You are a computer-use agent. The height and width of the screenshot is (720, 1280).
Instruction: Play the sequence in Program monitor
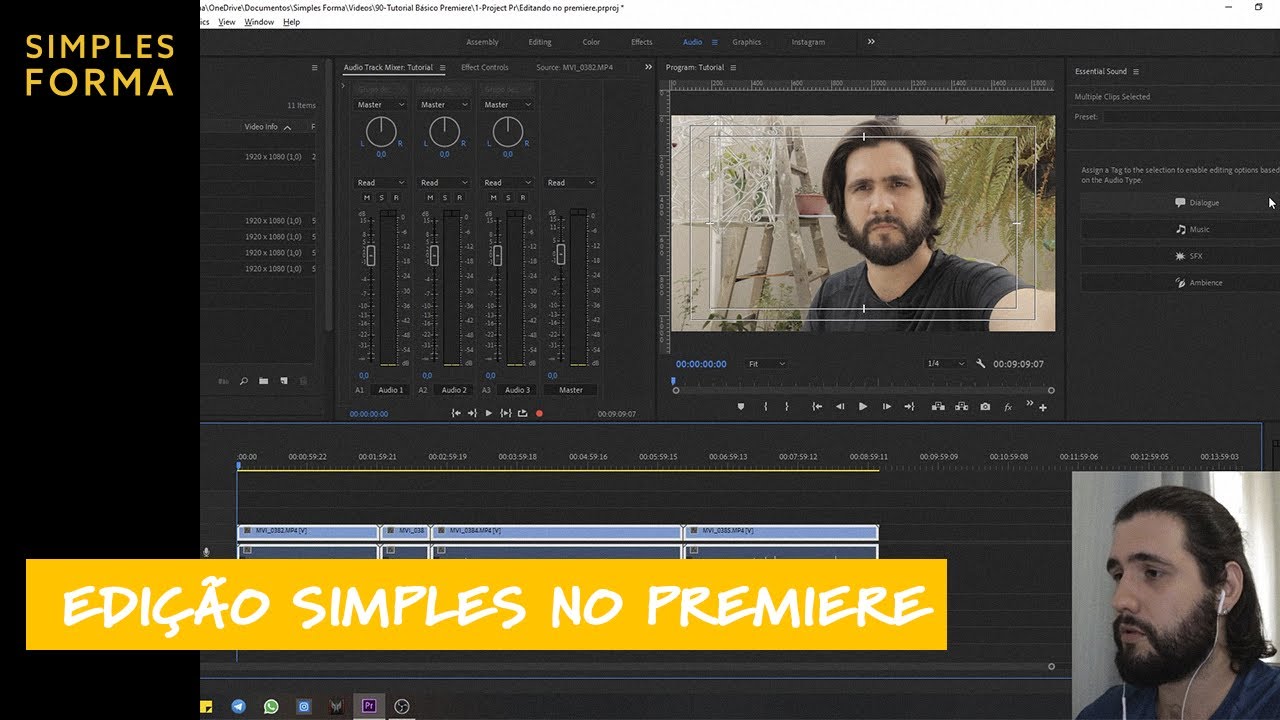point(863,407)
